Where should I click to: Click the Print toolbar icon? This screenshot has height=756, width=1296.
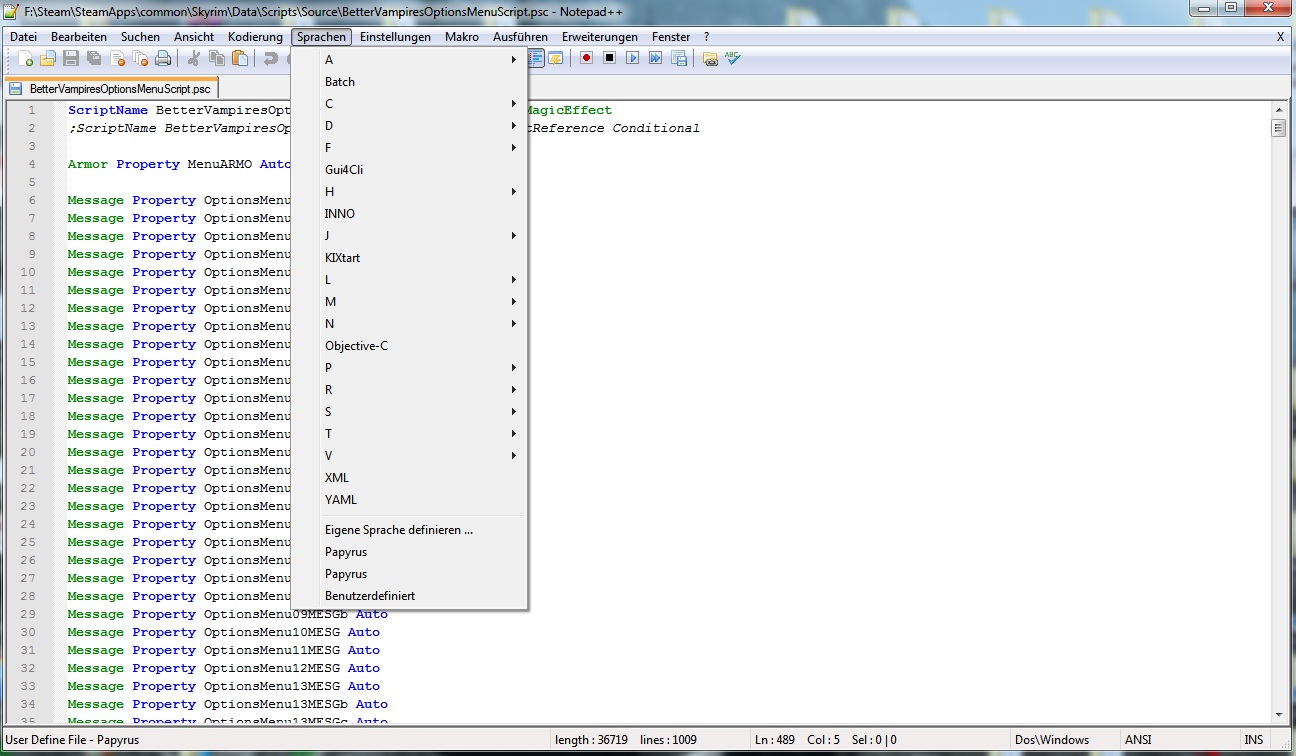pos(162,59)
